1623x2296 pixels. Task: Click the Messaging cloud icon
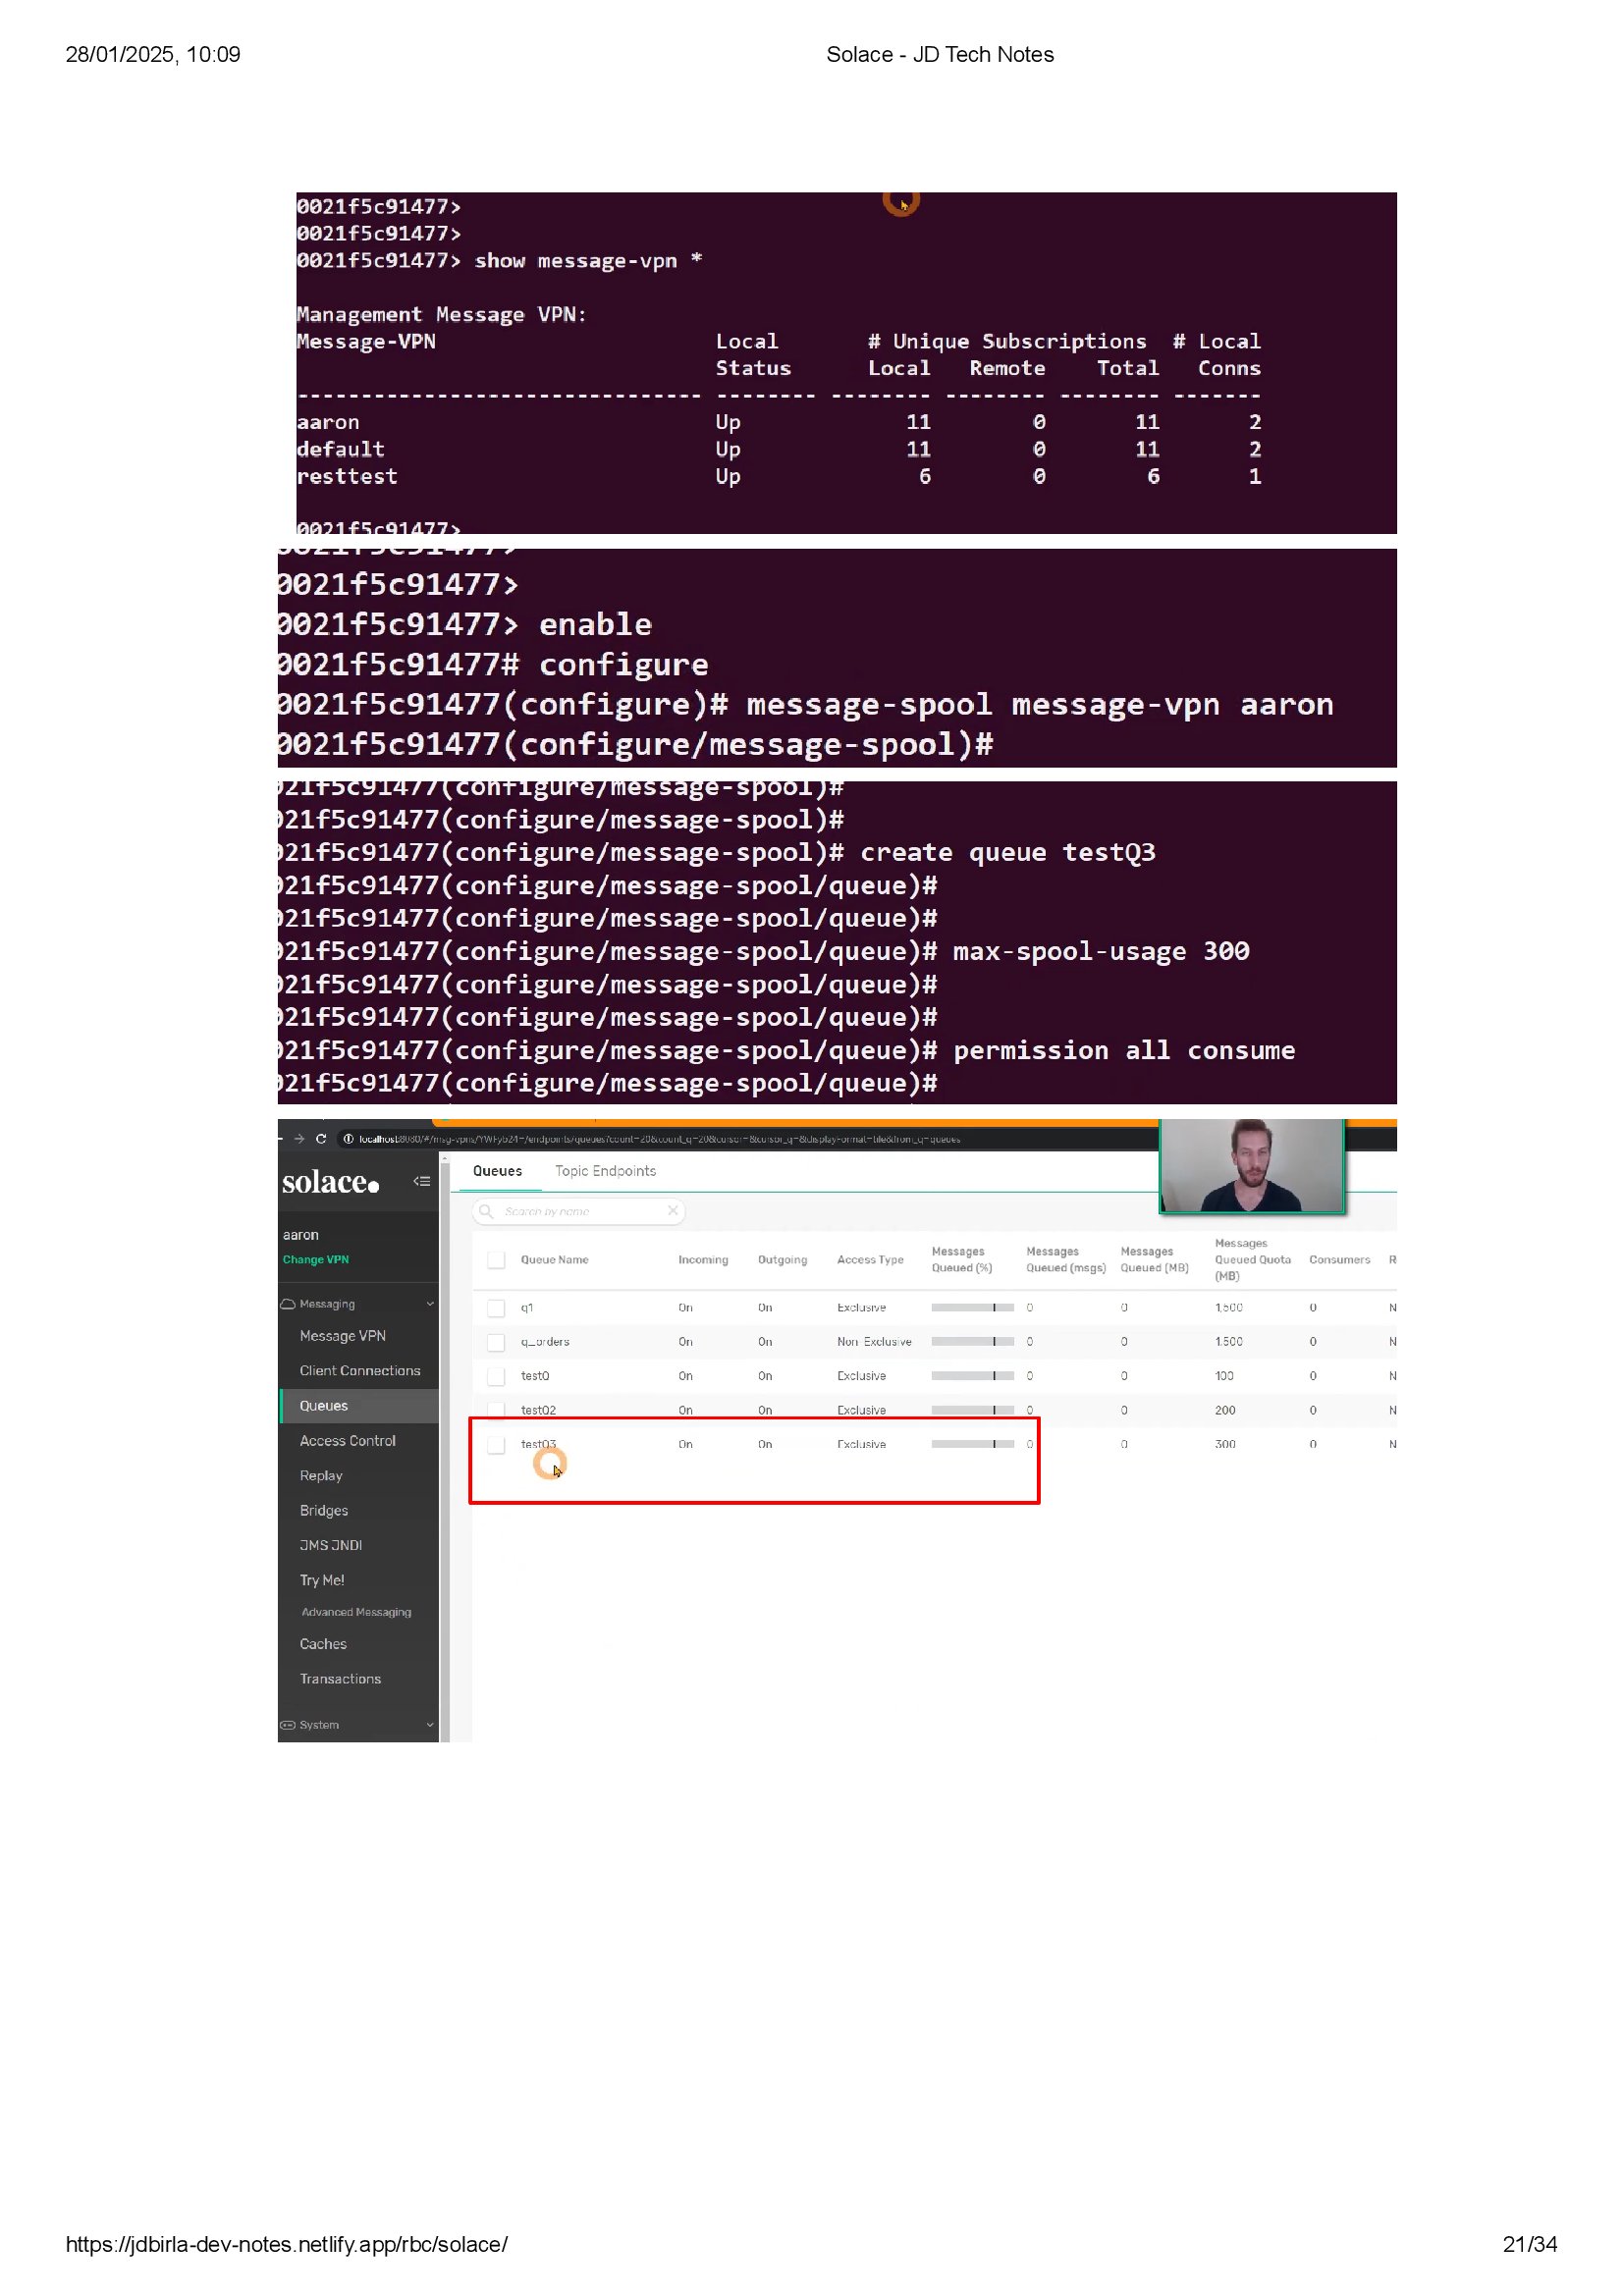click(288, 1304)
